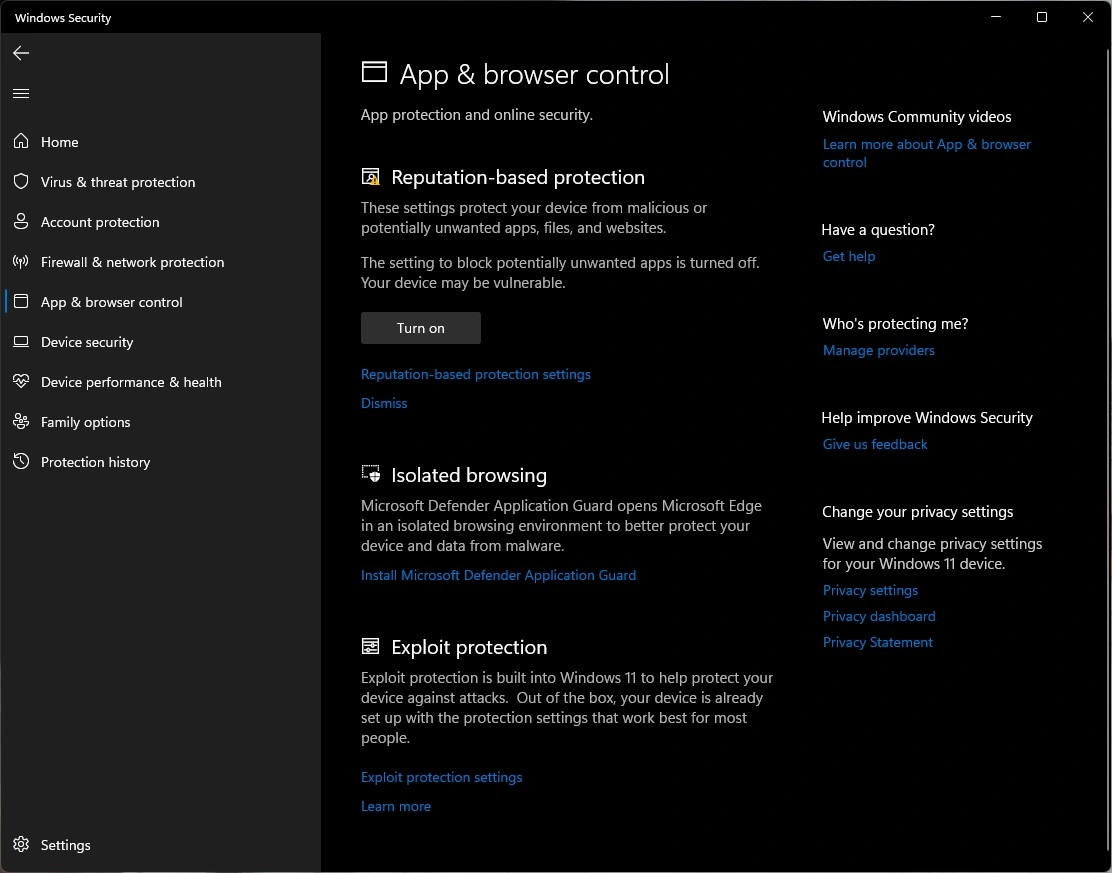The width and height of the screenshot is (1112, 873).
Task: Click Give us feedback link
Action: (x=875, y=444)
